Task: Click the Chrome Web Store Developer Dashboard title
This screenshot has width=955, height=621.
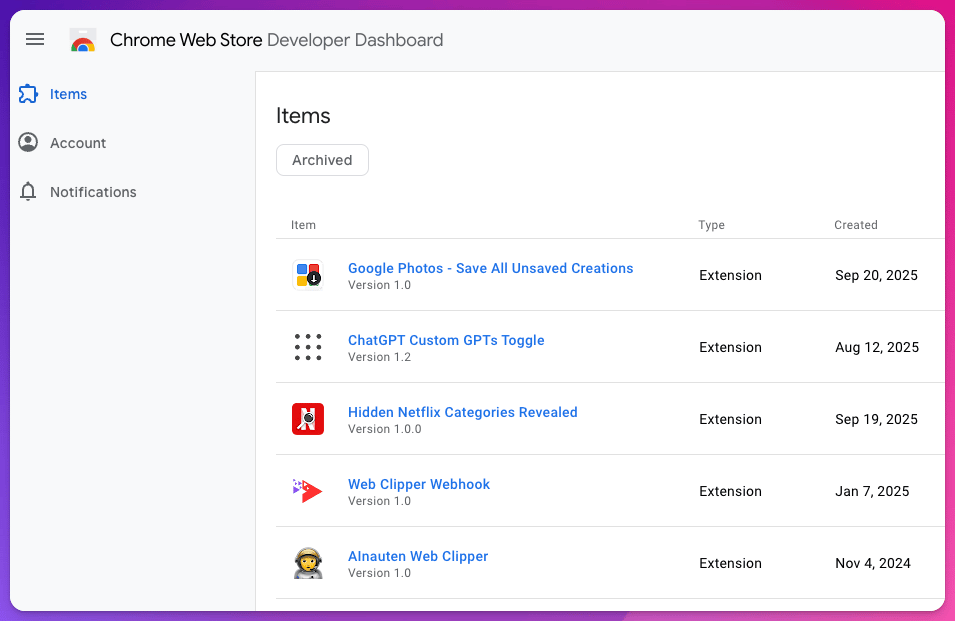Action: (x=277, y=40)
